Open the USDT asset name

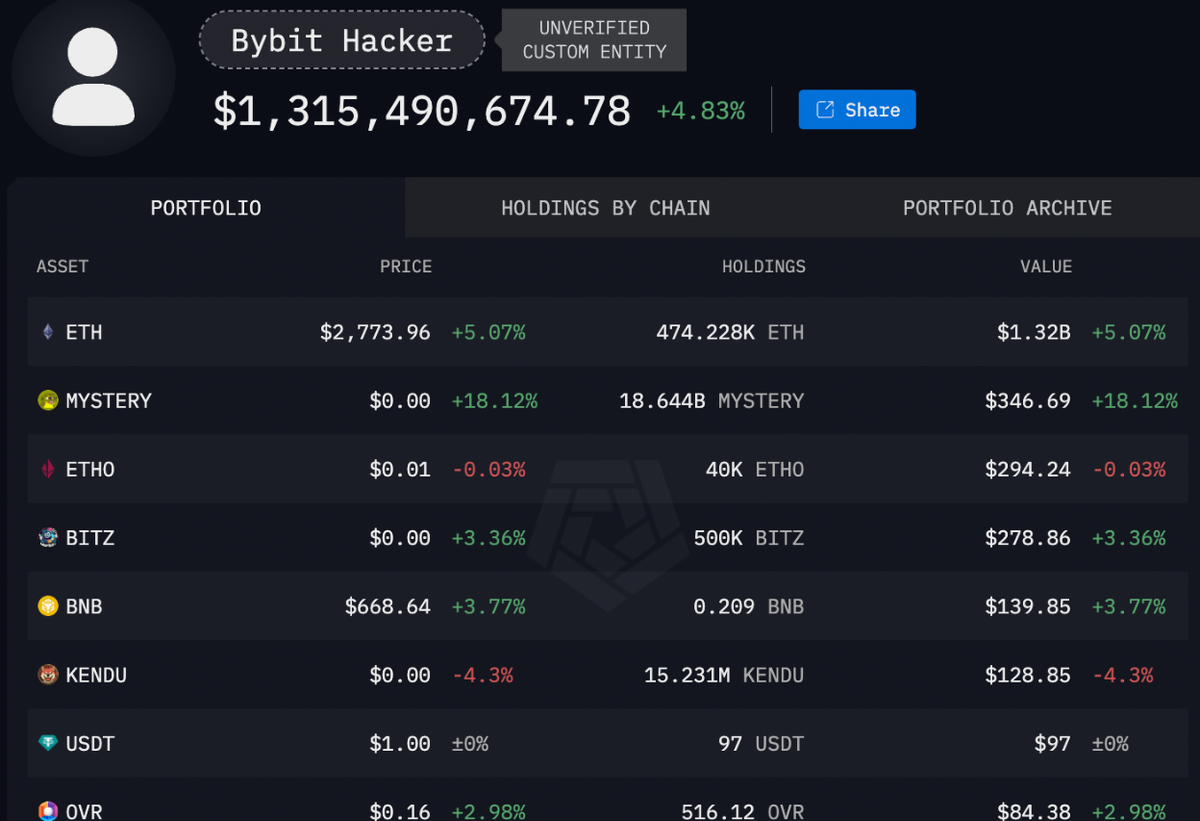click(x=90, y=743)
